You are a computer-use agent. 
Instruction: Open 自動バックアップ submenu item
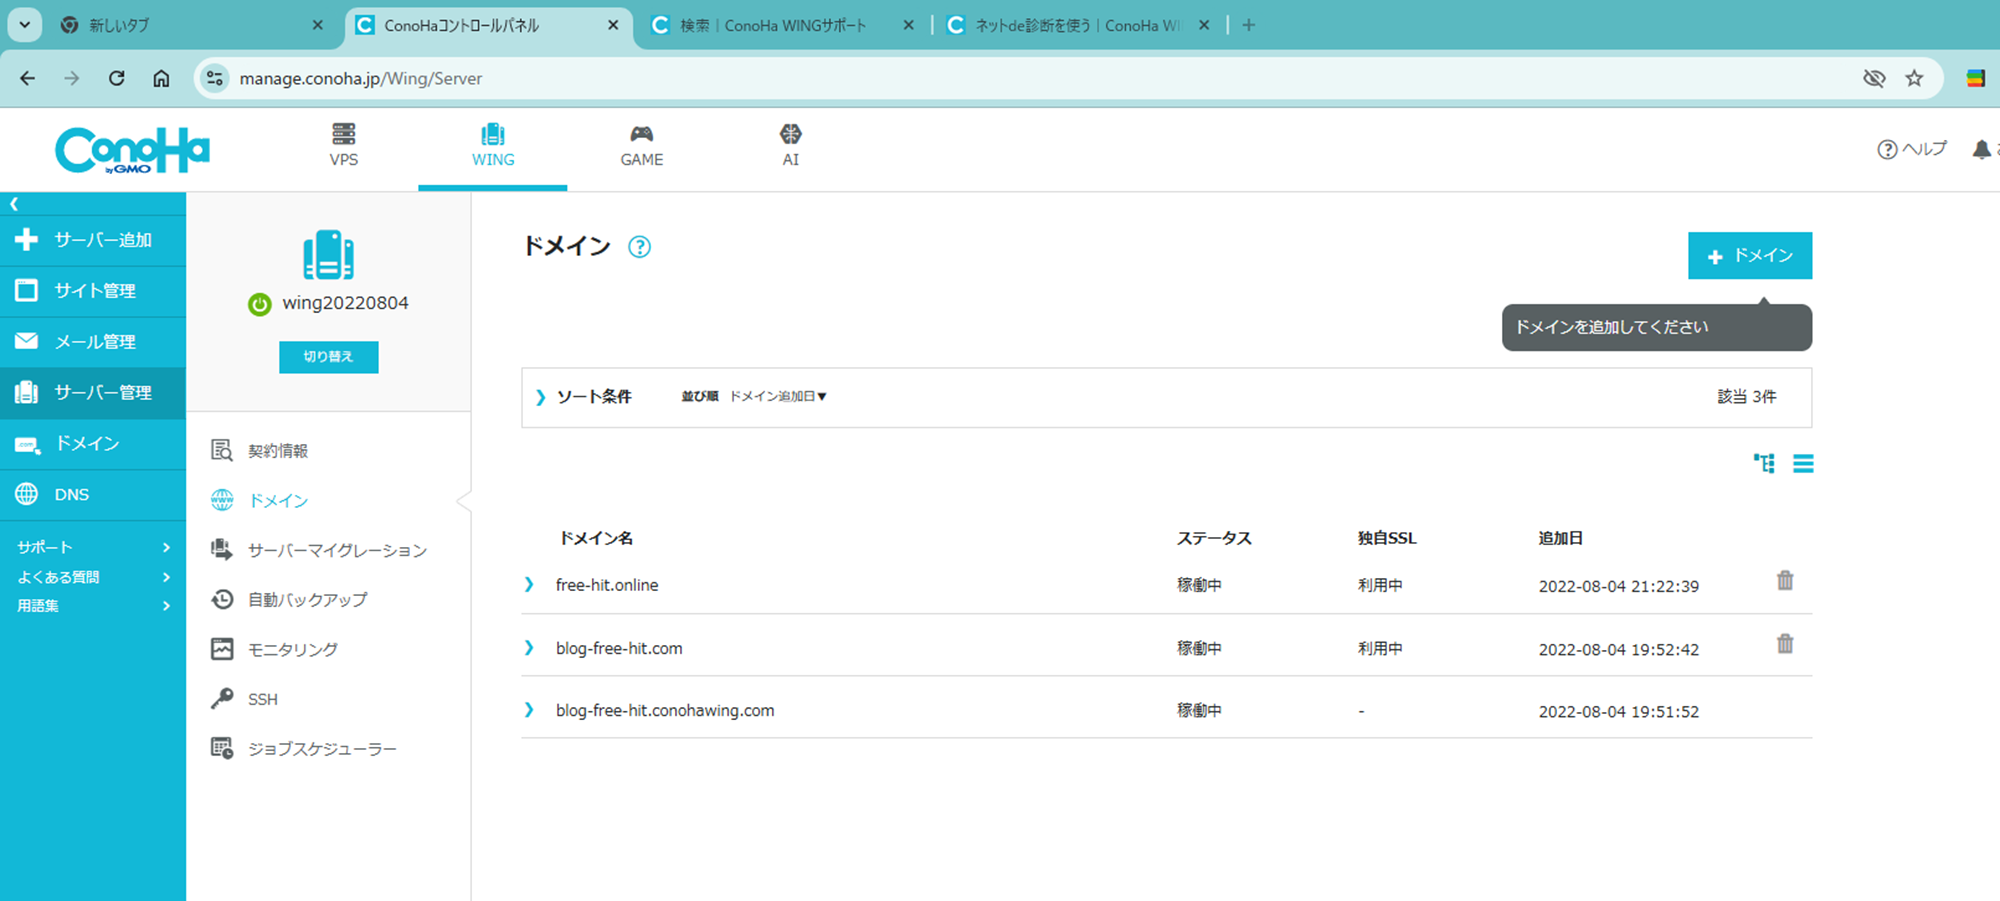click(289, 600)
